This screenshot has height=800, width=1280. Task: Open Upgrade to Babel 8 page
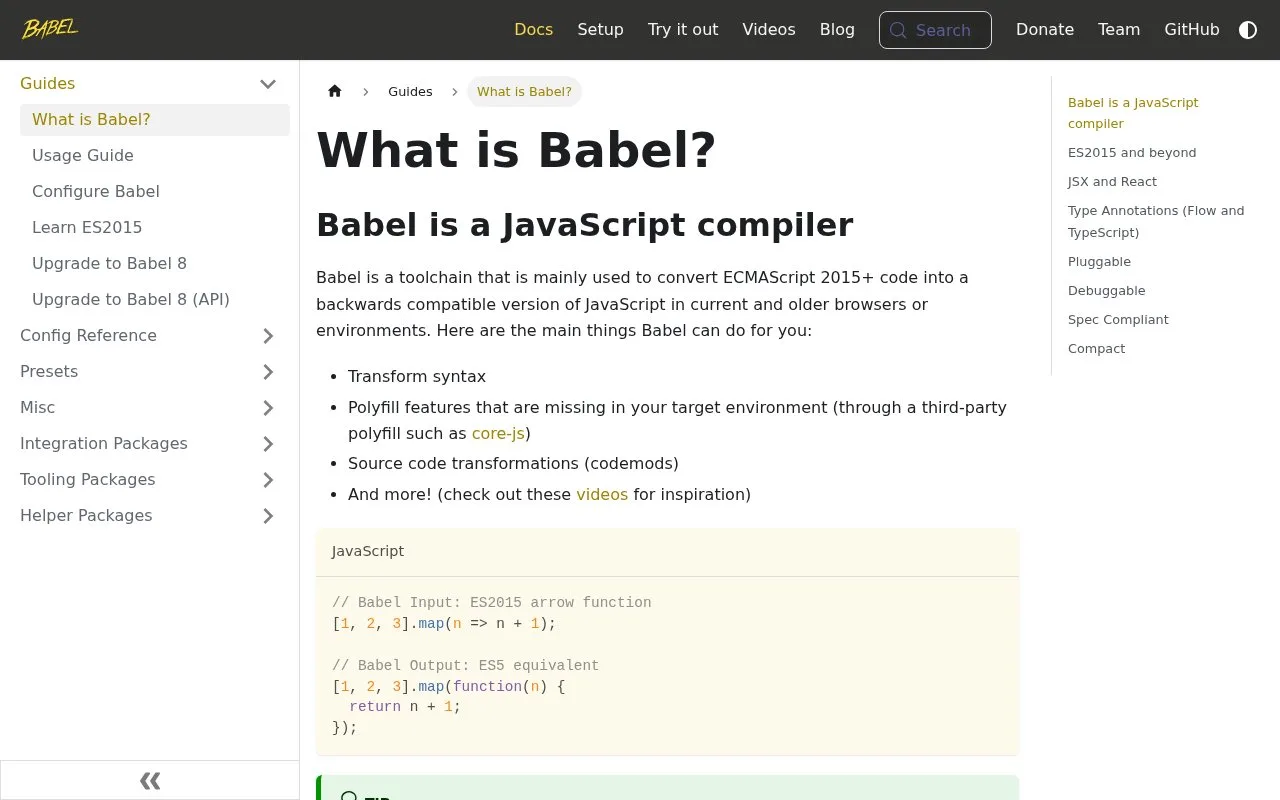click(x=155, y=264)
